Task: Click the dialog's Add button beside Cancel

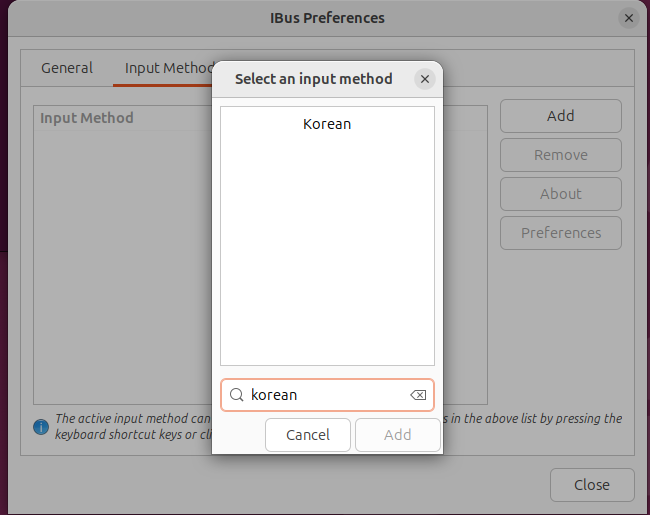Action: (x=398, y=435)
